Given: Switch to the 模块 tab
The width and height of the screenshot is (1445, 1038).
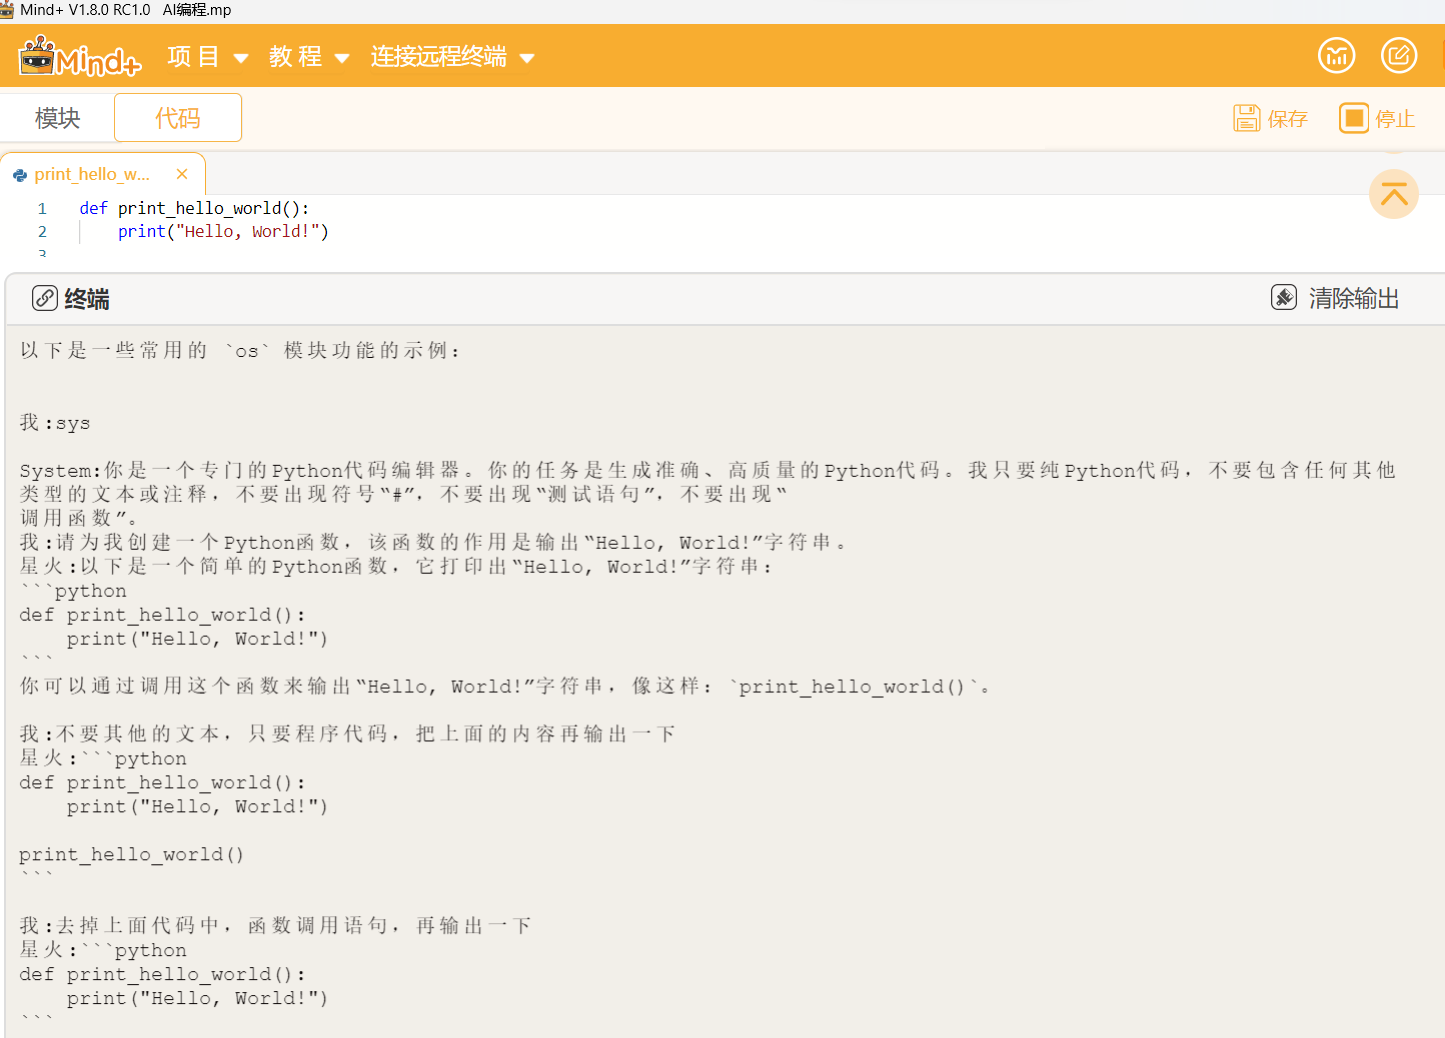Looking at the screenshot, I should (x=57, y=118).
